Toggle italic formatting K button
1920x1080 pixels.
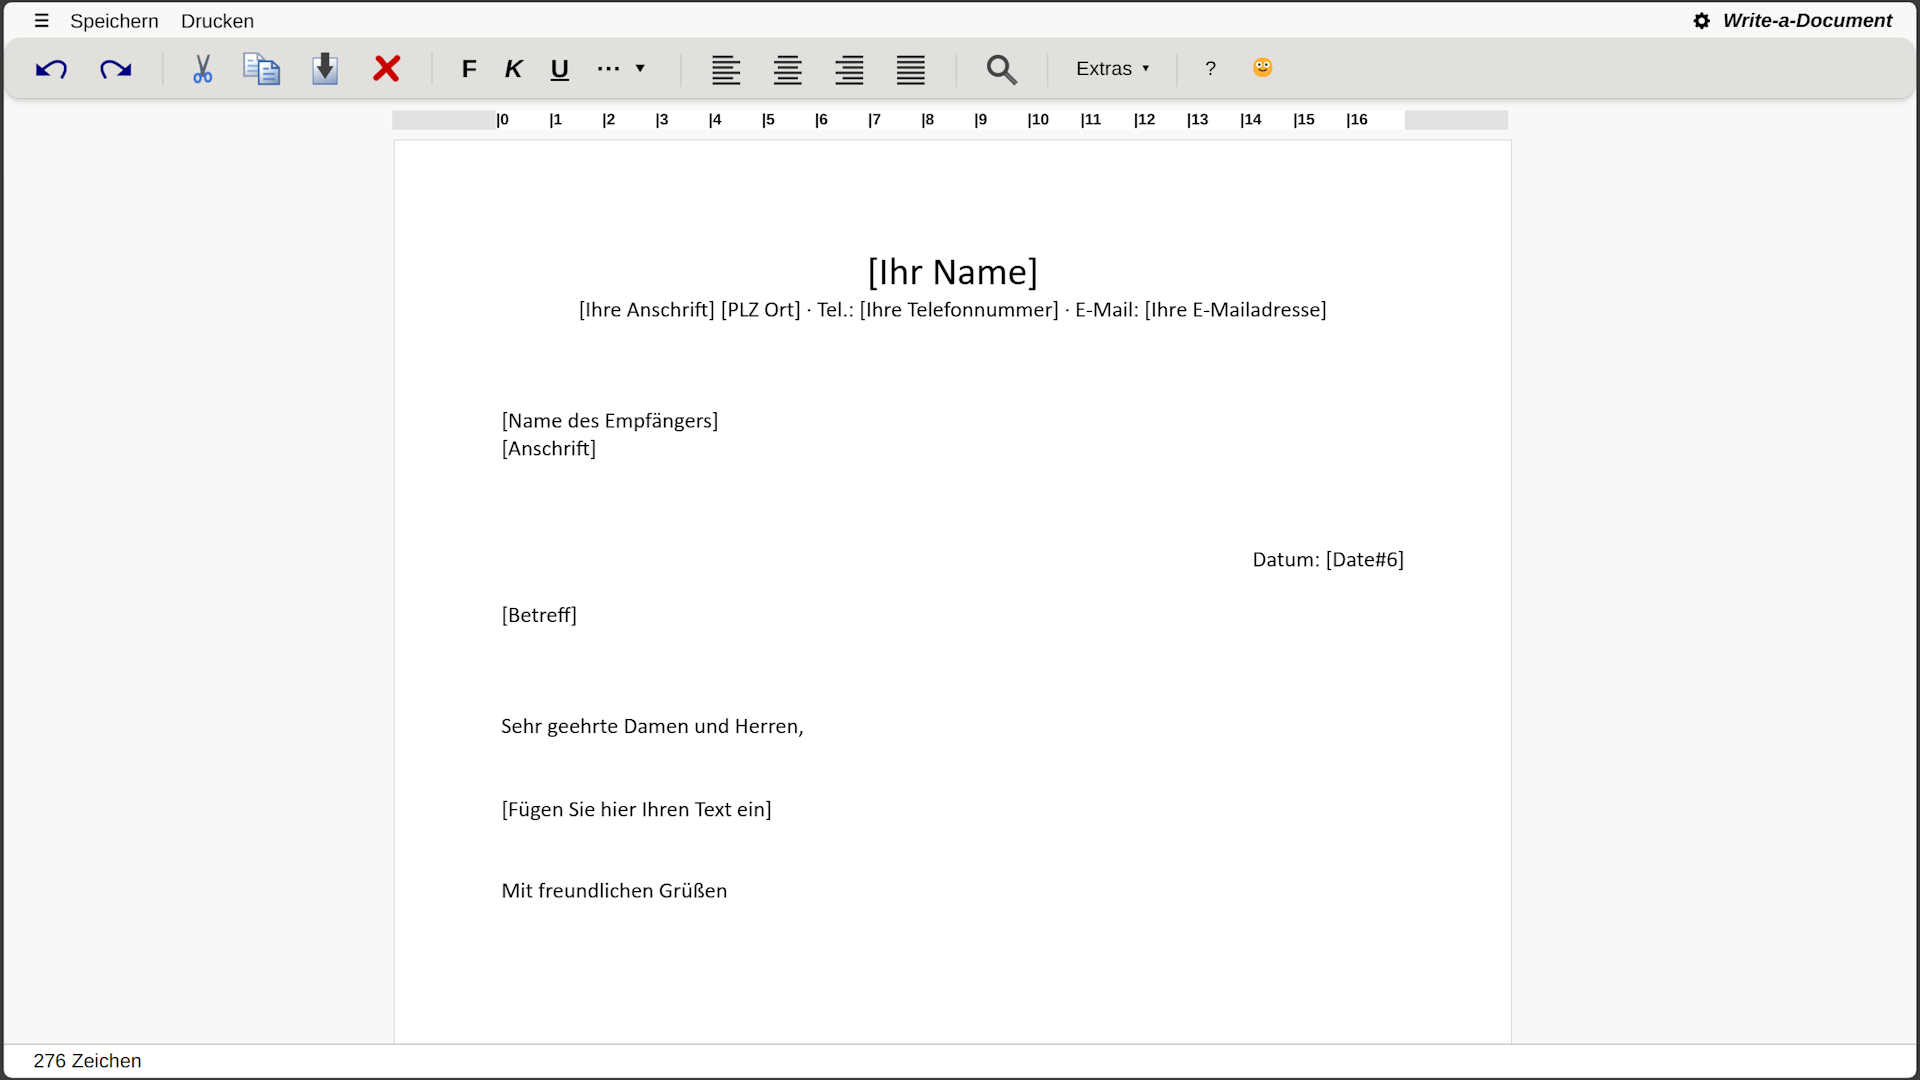pos(513,69)
